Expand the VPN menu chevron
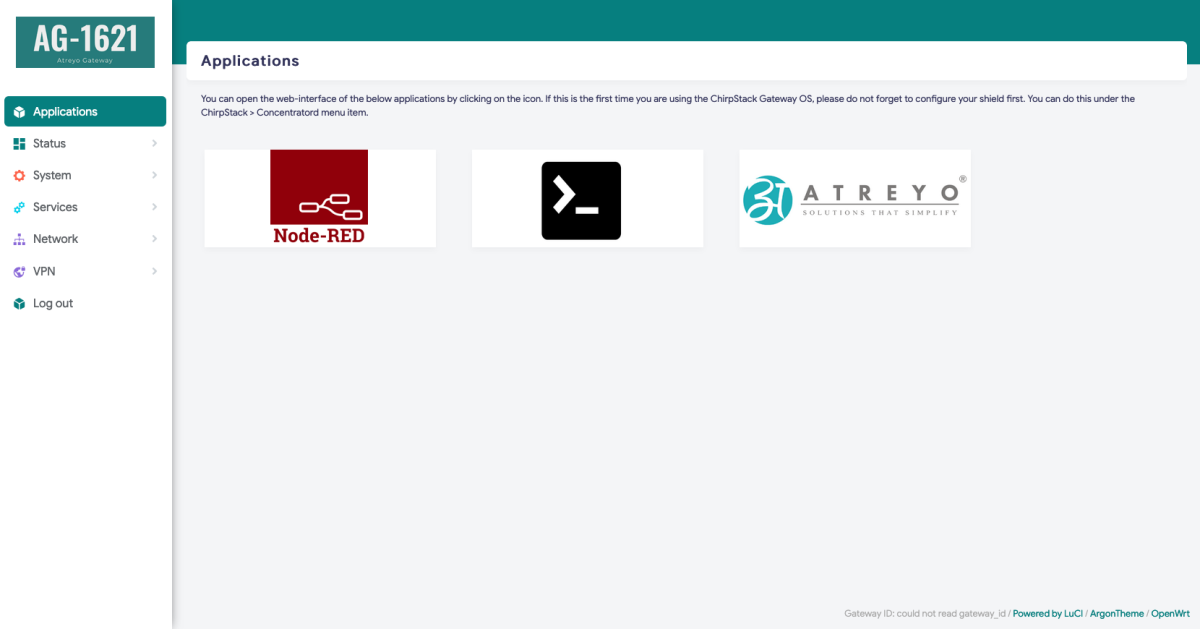Screen dimensions: 1200x629 (x=154, y=272)
